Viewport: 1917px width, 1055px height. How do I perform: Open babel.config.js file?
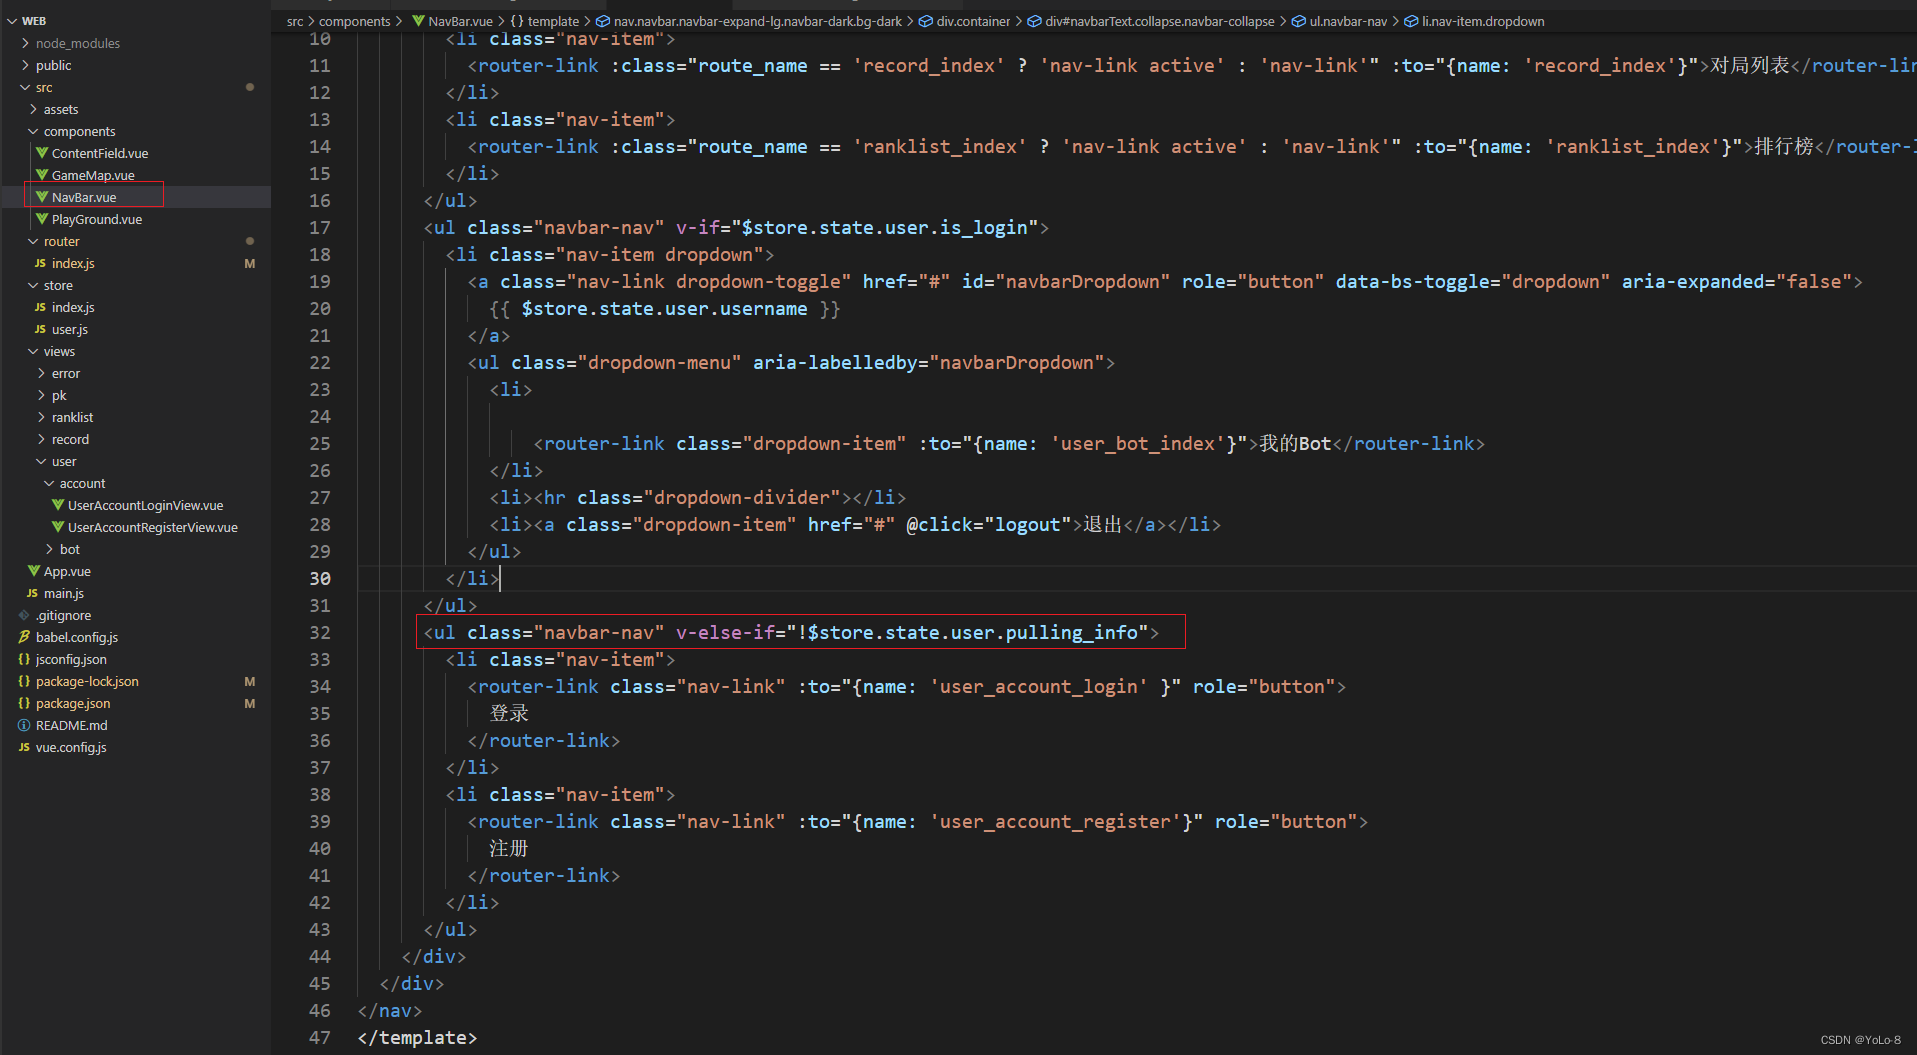tap(77, 637)
